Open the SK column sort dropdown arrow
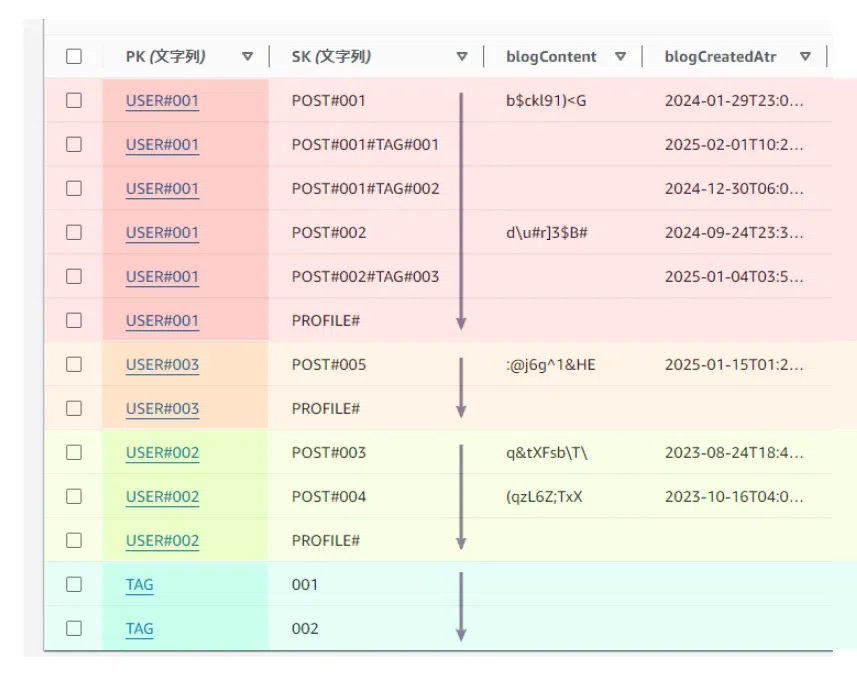The width and height of the screenshot is (857, 677). 462,56
